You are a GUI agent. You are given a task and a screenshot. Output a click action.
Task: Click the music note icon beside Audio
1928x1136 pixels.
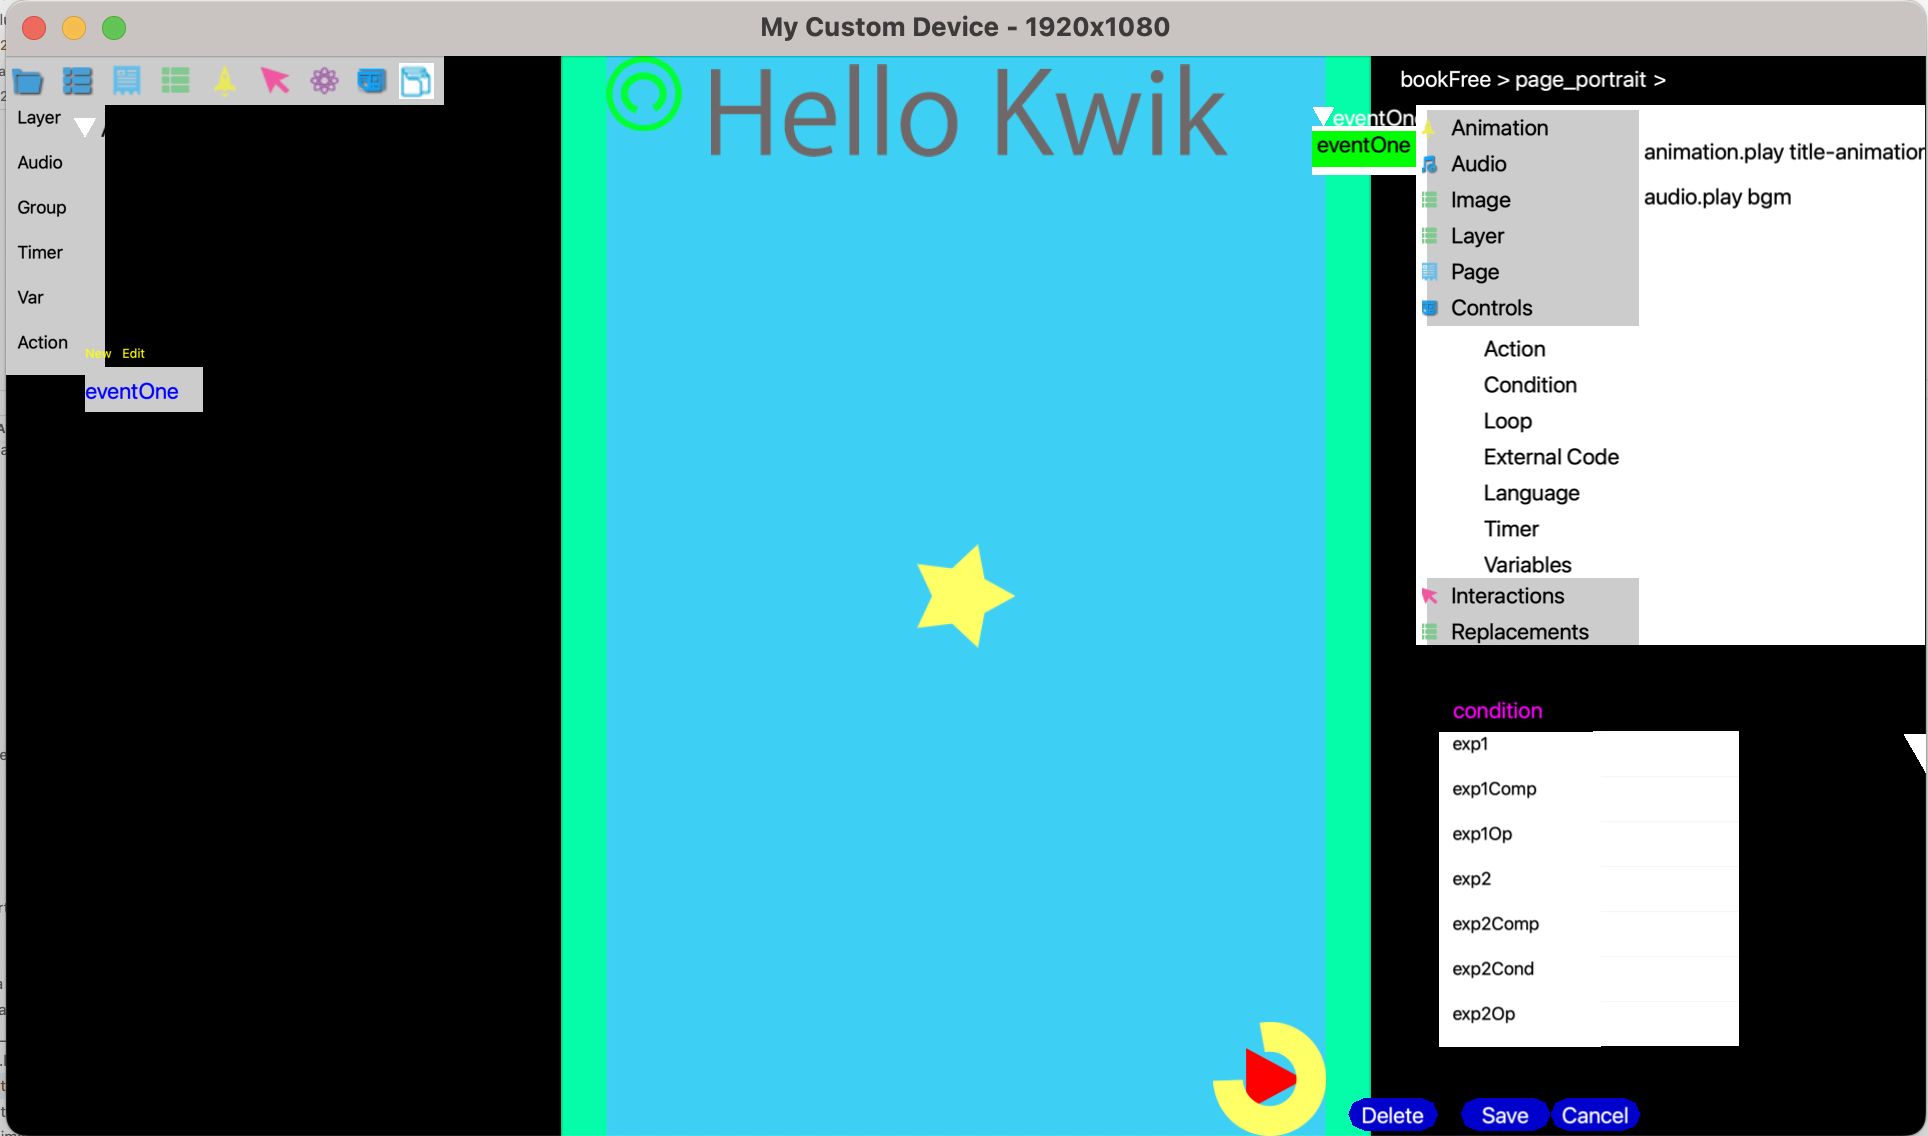pos(1430,164)
